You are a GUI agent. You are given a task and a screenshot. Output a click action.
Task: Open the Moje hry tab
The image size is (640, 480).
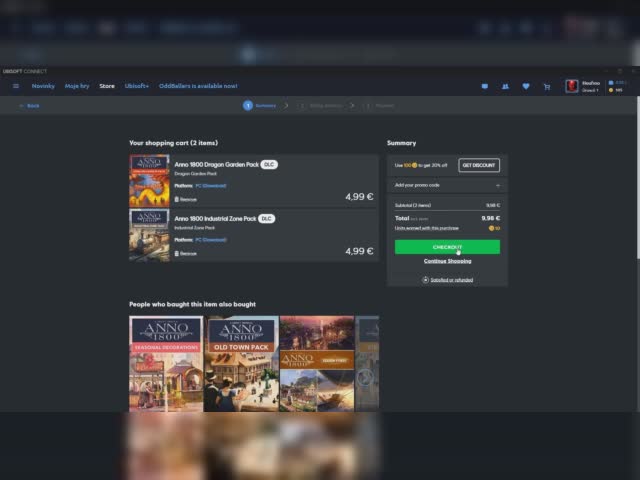77,86
